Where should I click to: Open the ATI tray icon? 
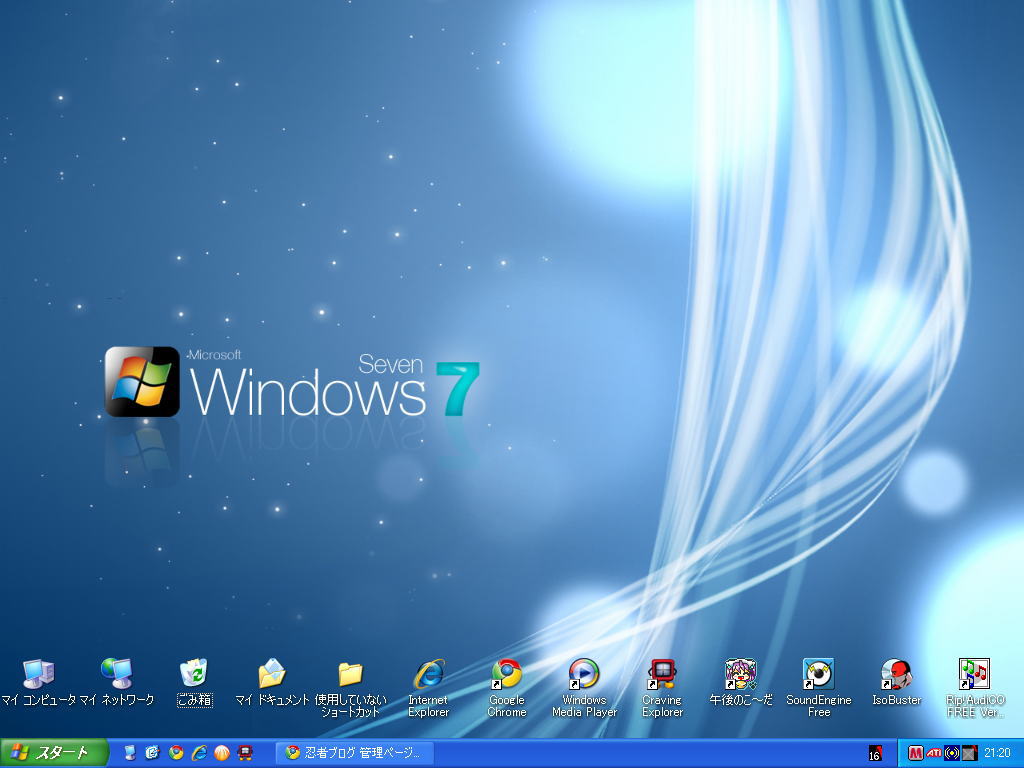934,753
